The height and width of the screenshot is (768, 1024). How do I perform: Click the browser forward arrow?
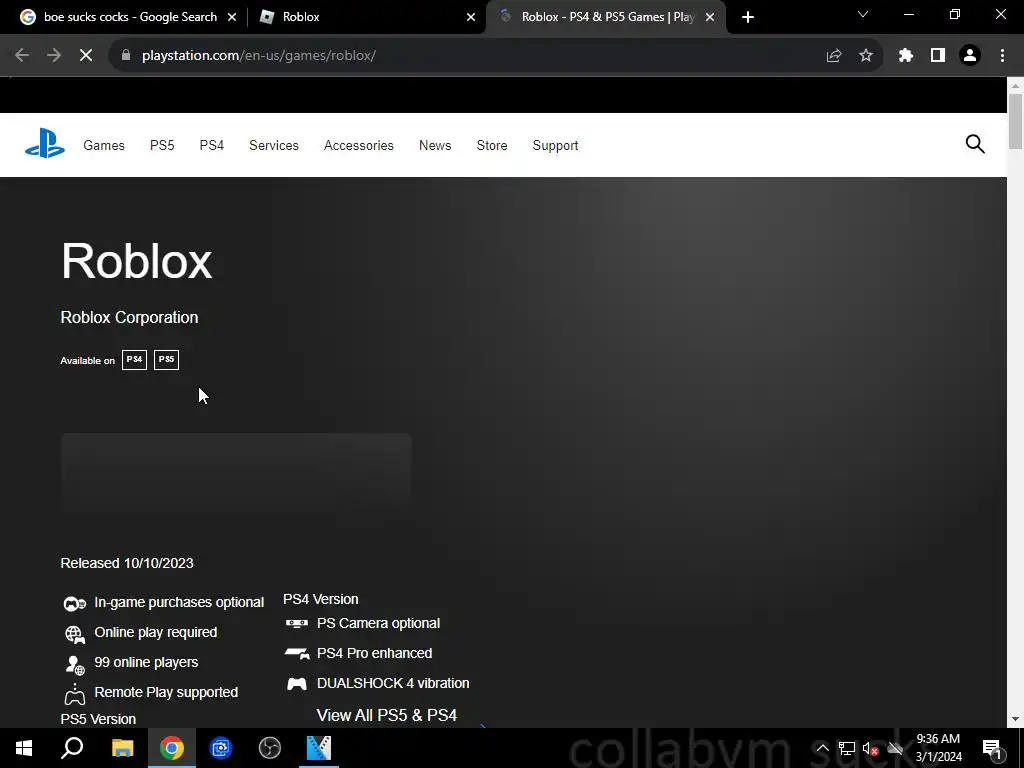coord(54,56)
